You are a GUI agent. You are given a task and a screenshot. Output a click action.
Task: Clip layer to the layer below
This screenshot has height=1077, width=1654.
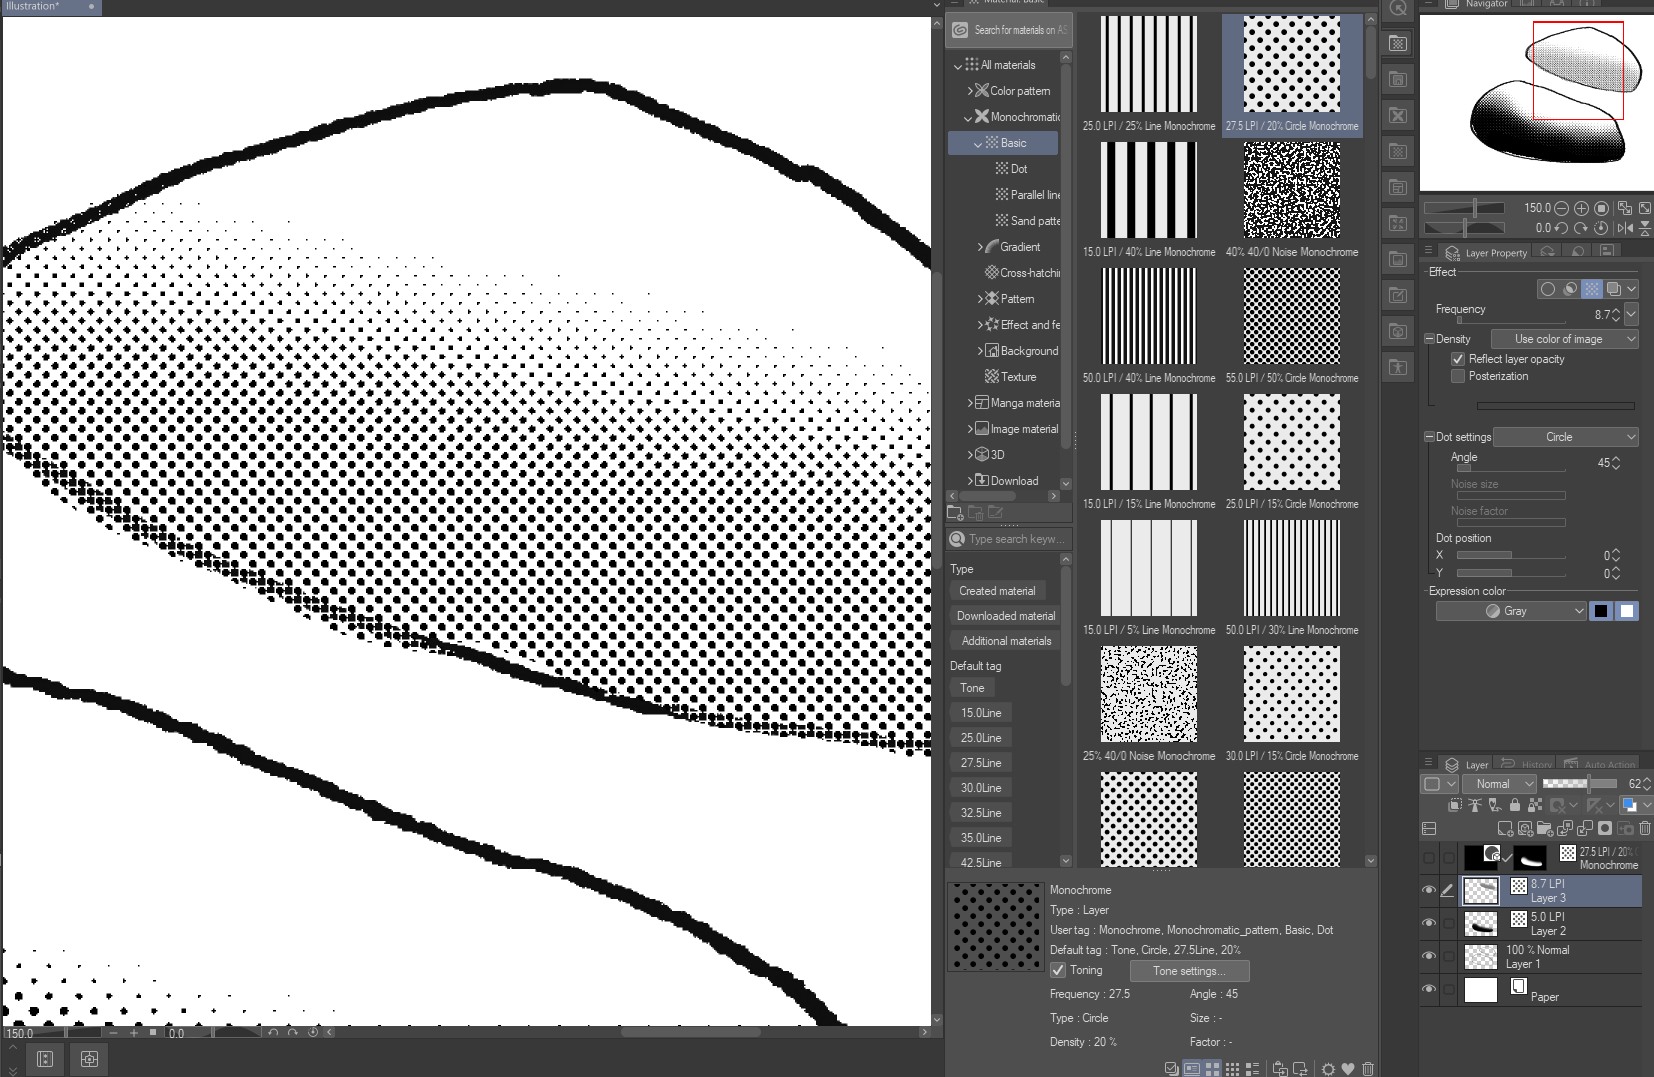click(x=1455, y=805)
